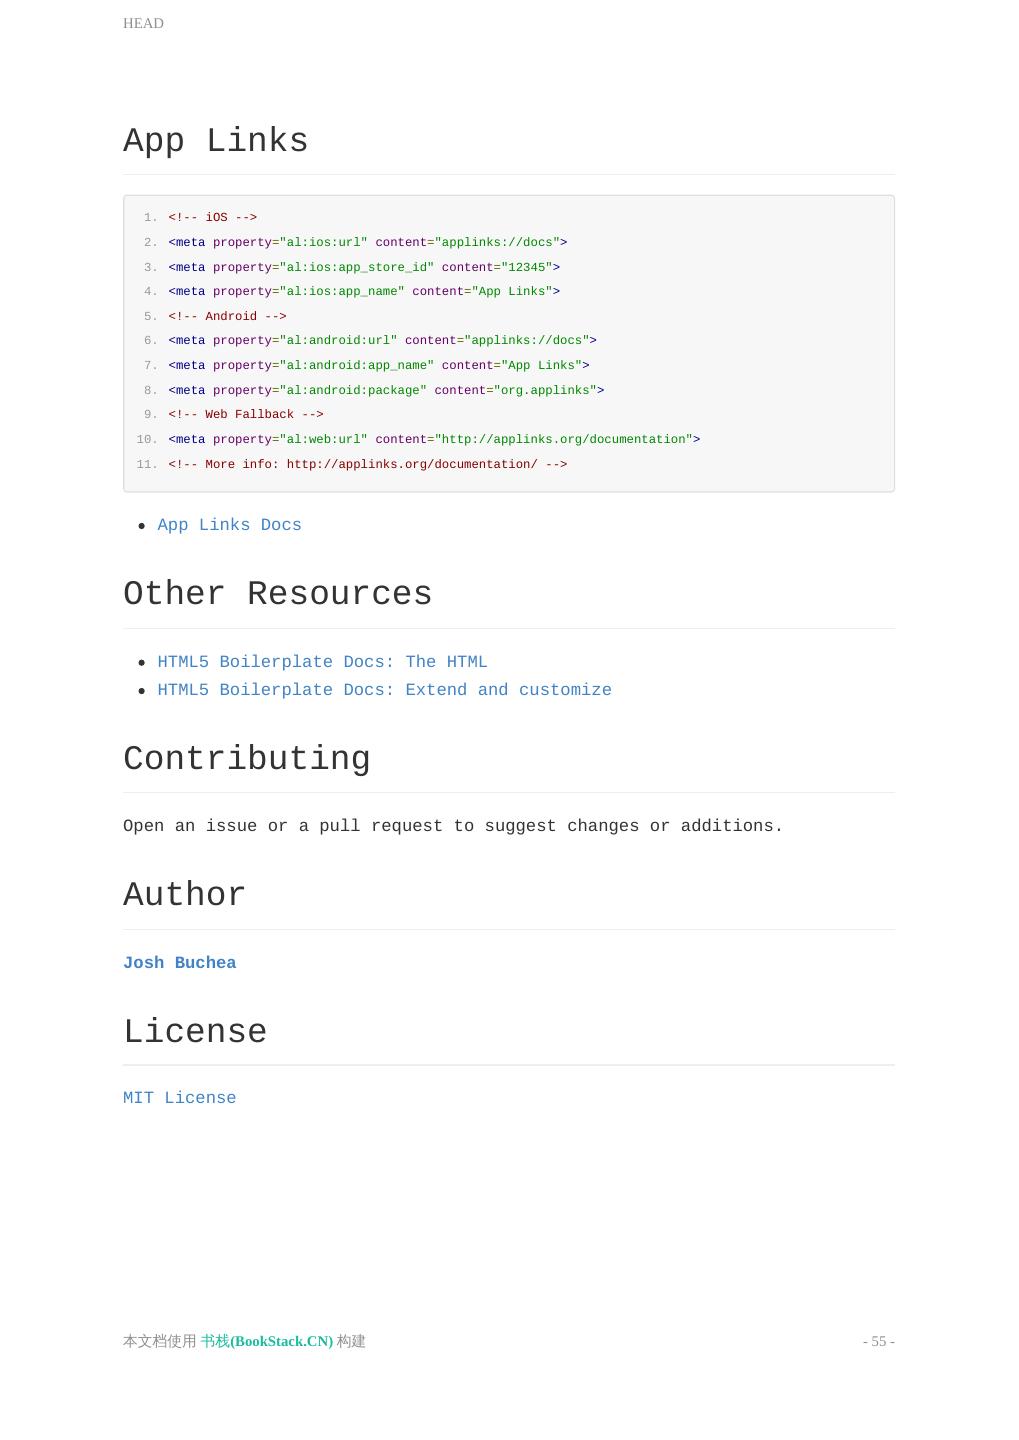Open HTML5 Boilerplate Docs: The HTML link
Image resolution: width=1019 pixels, height=1440 pixels.
322,662
